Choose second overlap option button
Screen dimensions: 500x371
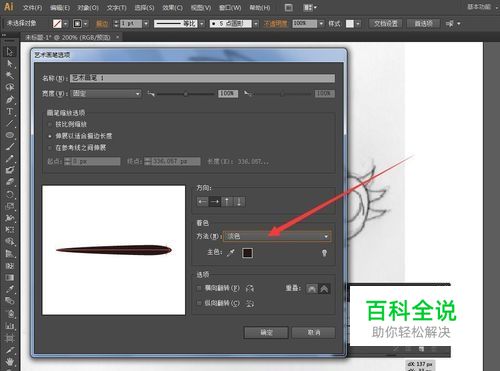(x=324, y=288)
